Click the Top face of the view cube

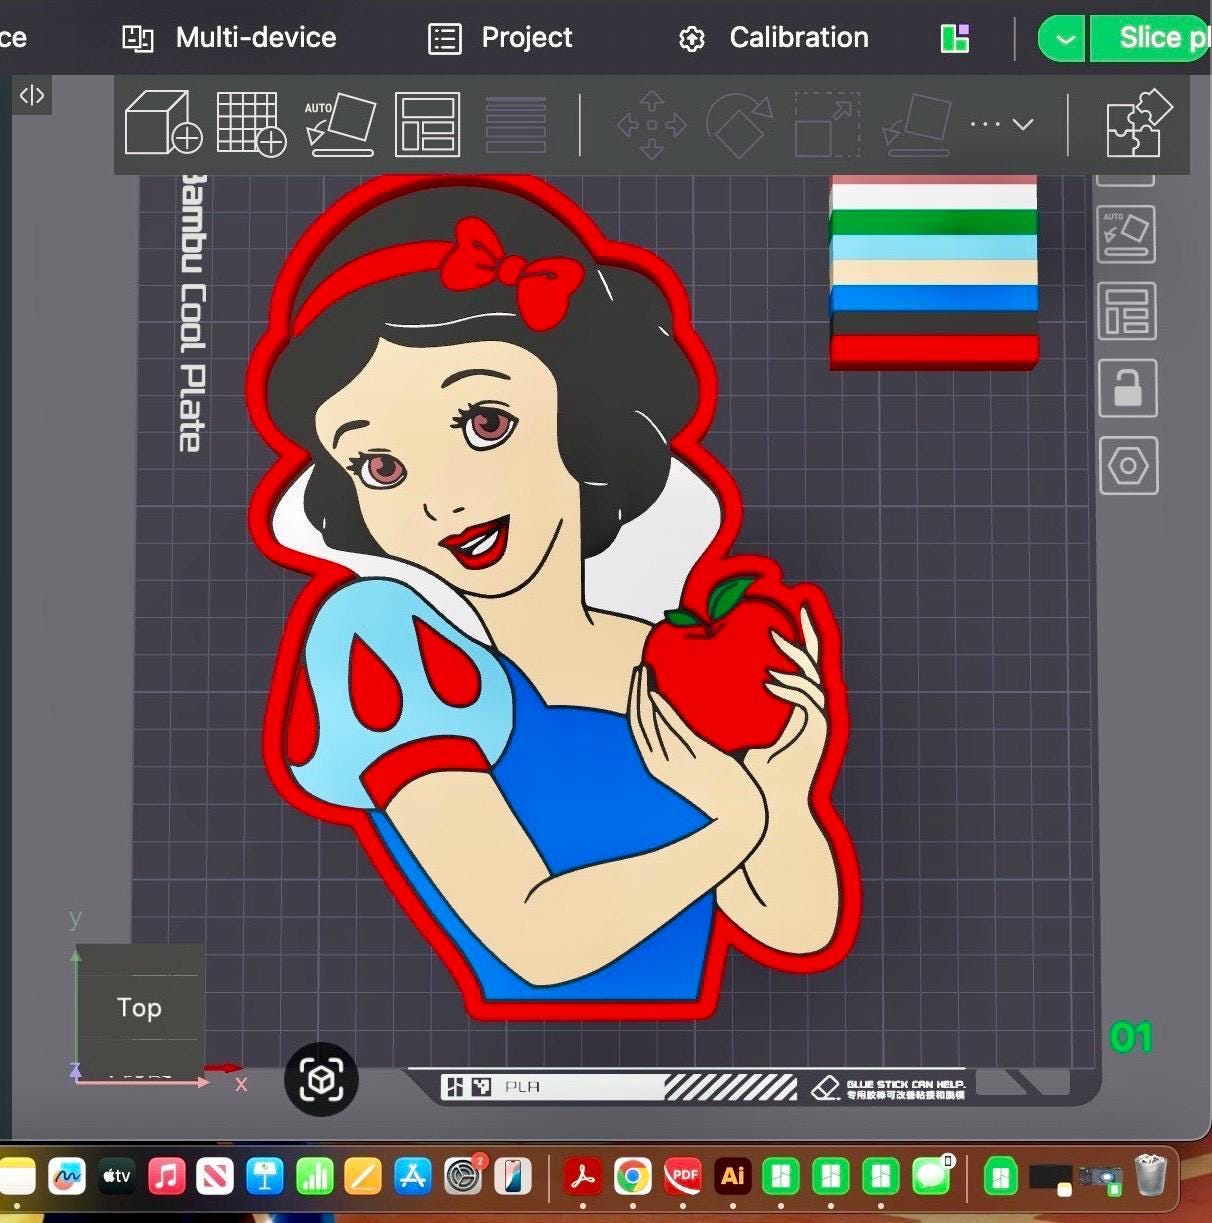click(140, 1008)
